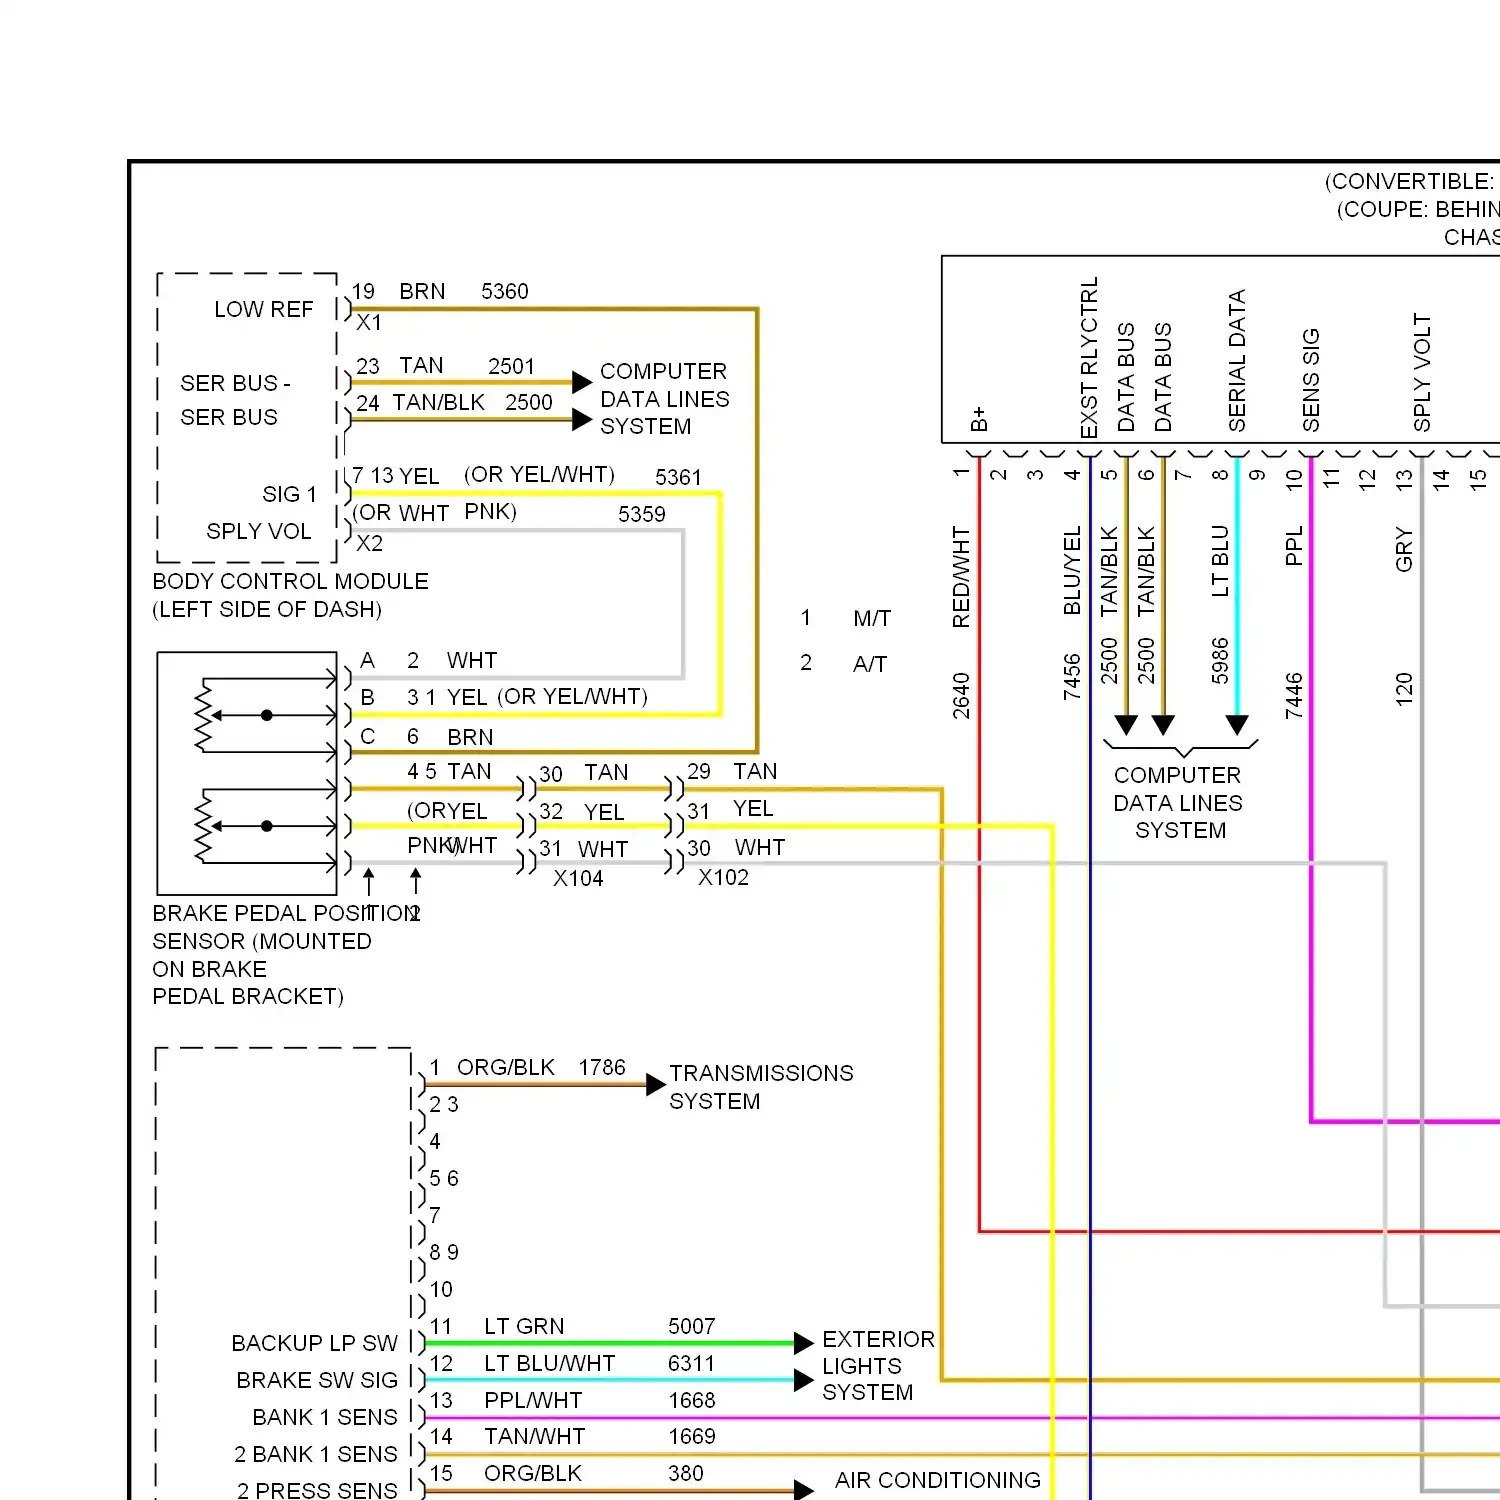Click the LT GRN wire label
The image size is (1500, 1500).
coord(525,1327)
